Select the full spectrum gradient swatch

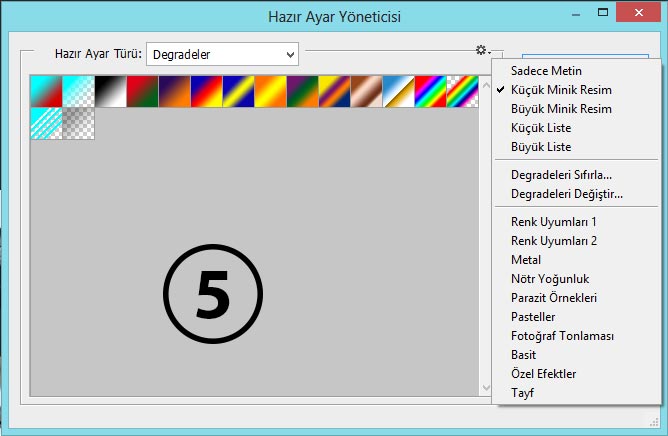point(430,91)
